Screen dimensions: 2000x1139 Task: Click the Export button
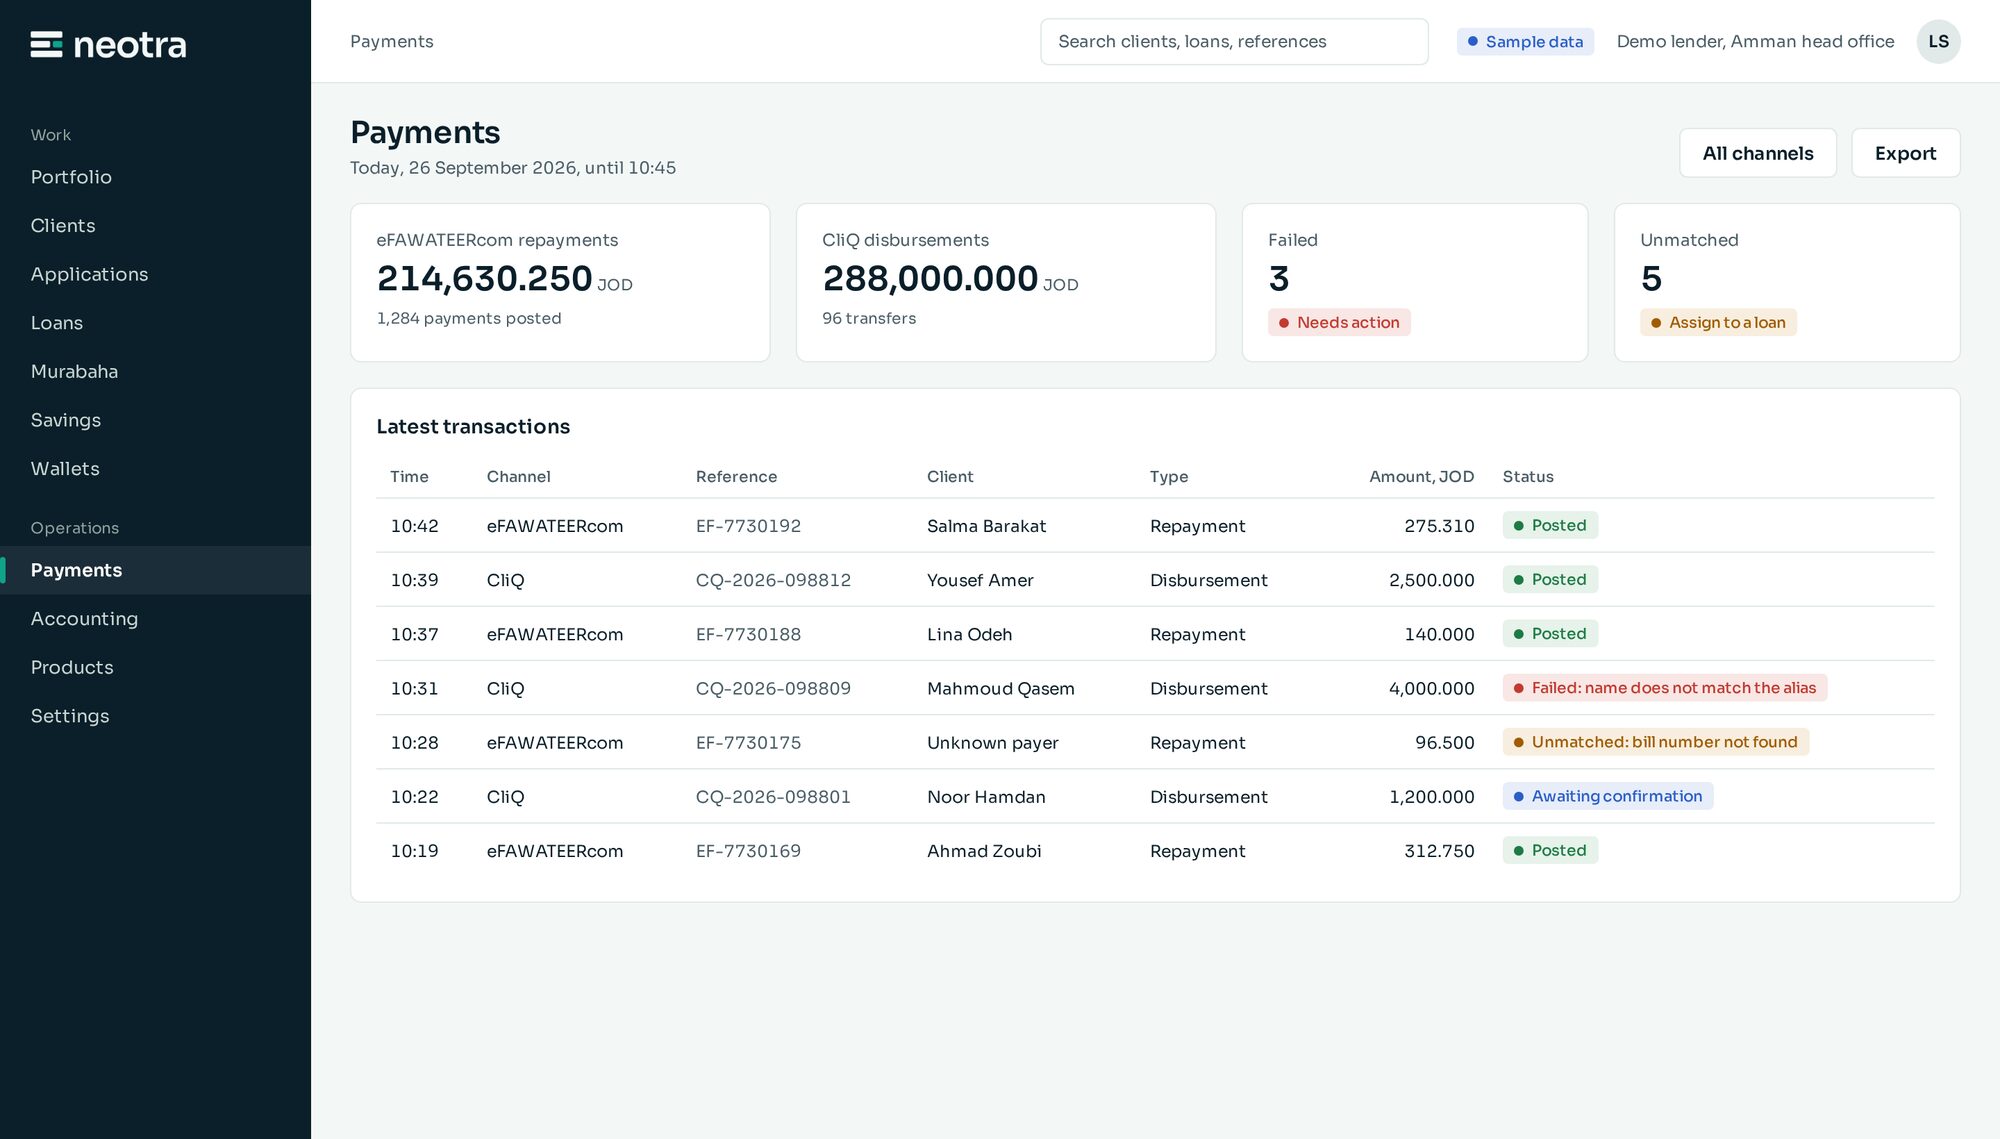point(1905,153)
